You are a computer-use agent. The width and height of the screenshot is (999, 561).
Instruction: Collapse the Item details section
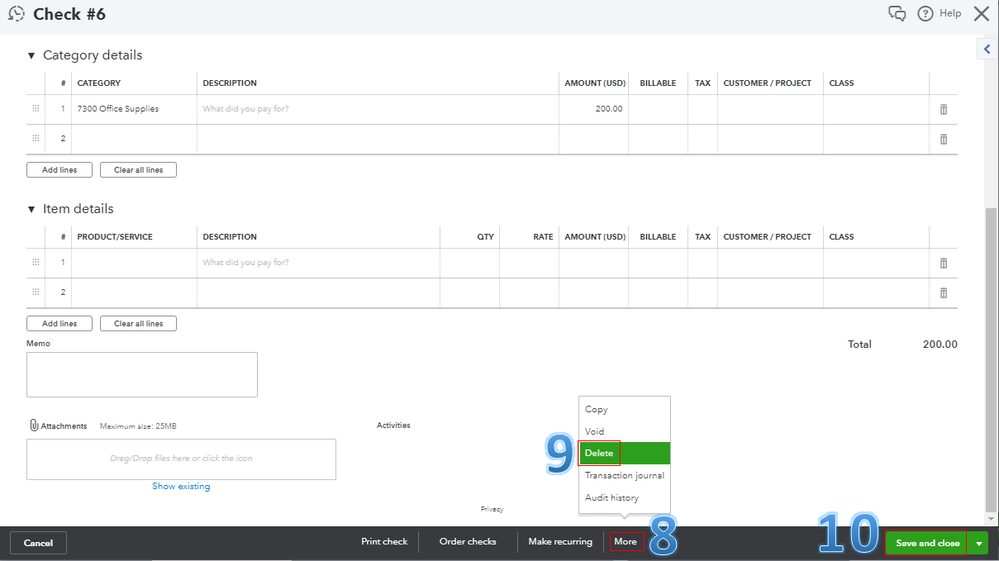click(31, 209)
